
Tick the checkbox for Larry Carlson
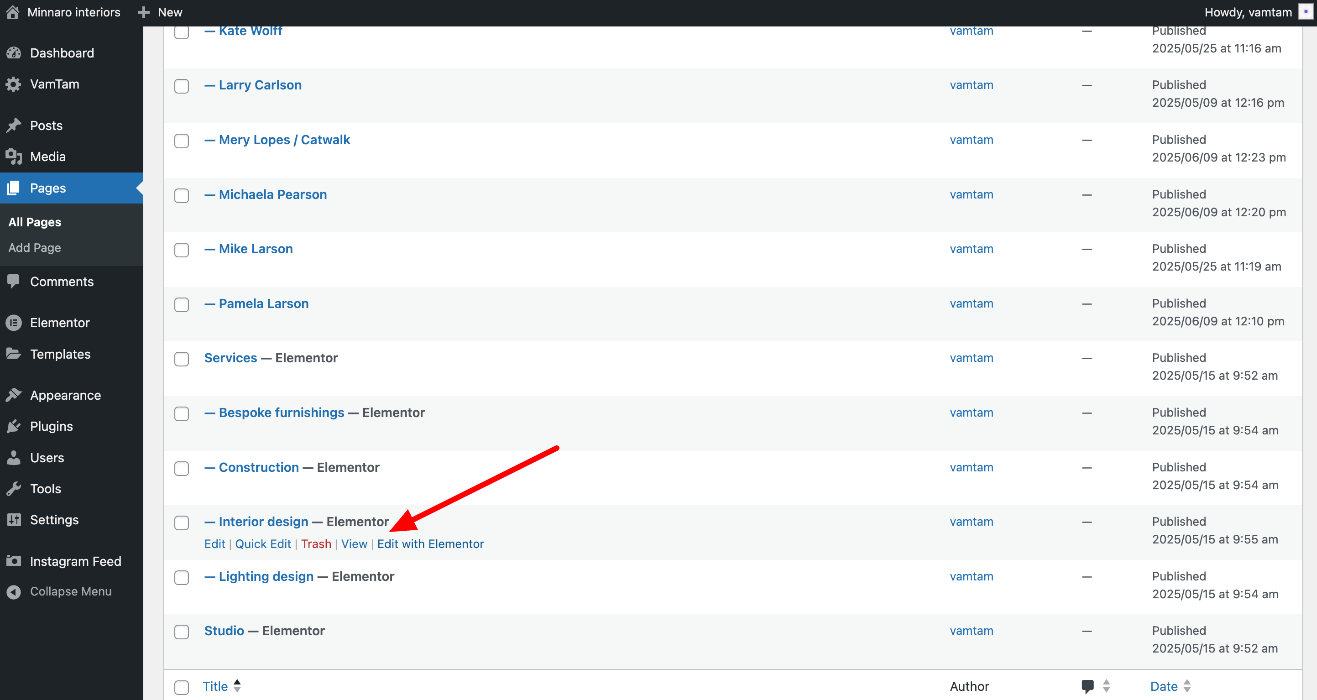coord(182,86)
